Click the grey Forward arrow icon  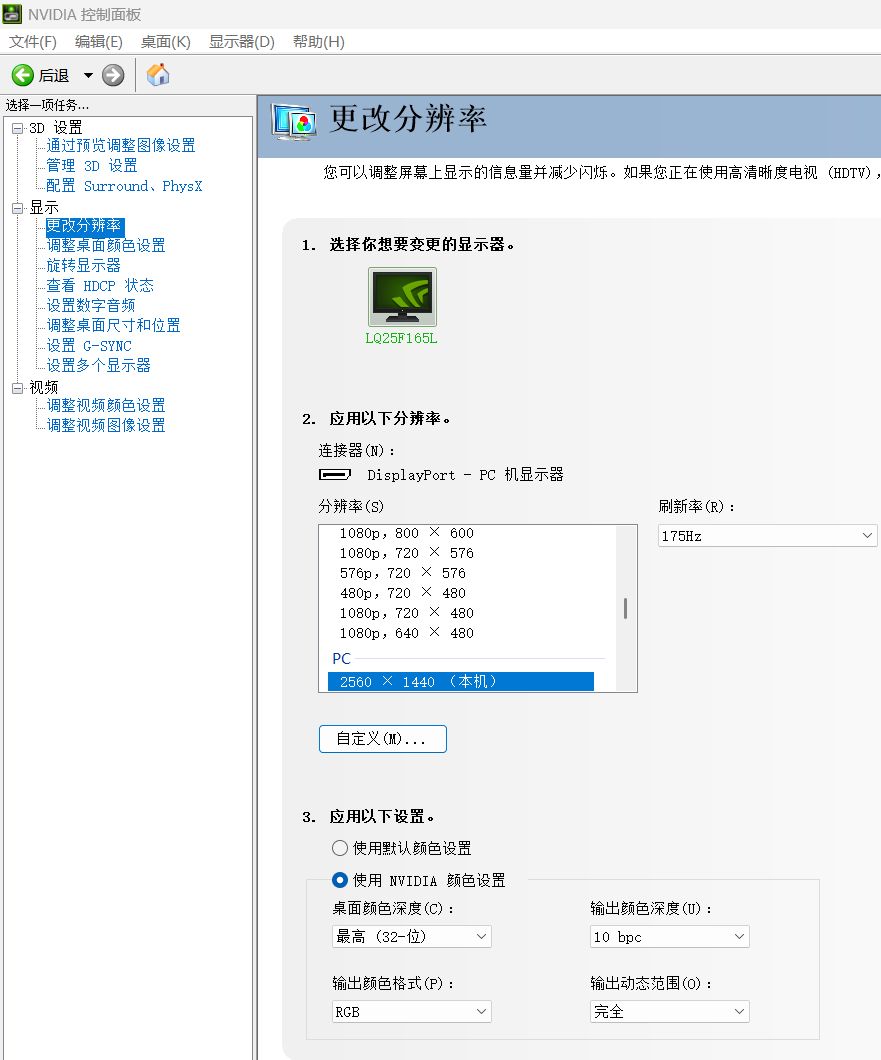tap(113, 75)
